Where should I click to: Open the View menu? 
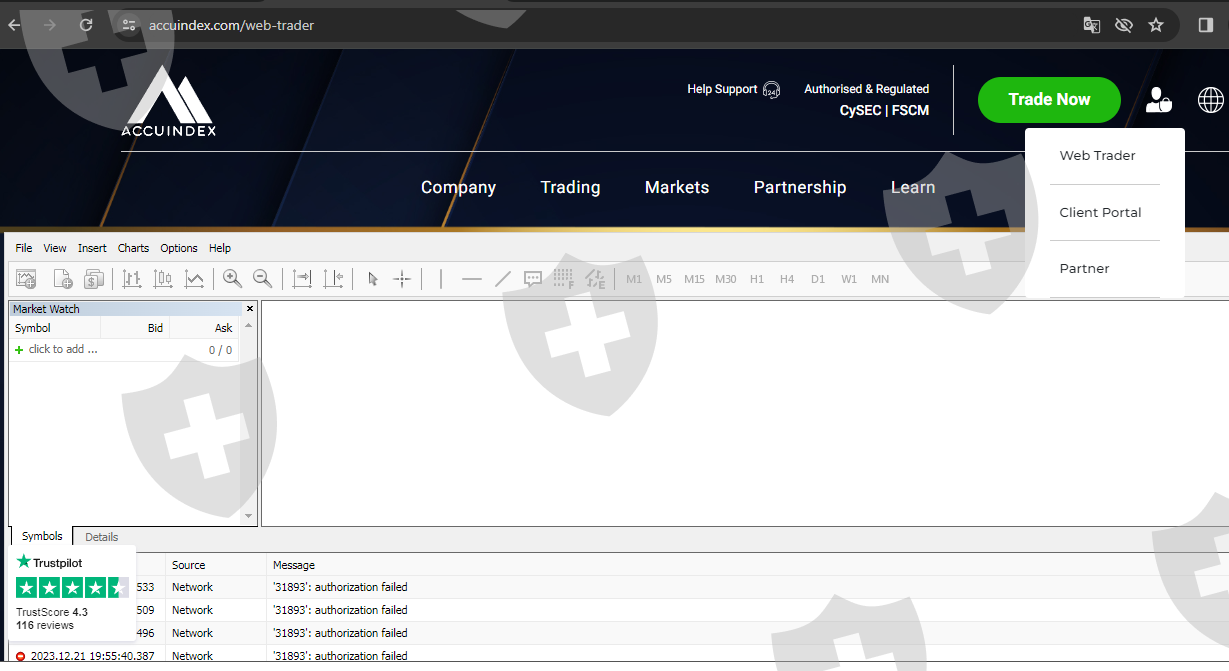55,248
